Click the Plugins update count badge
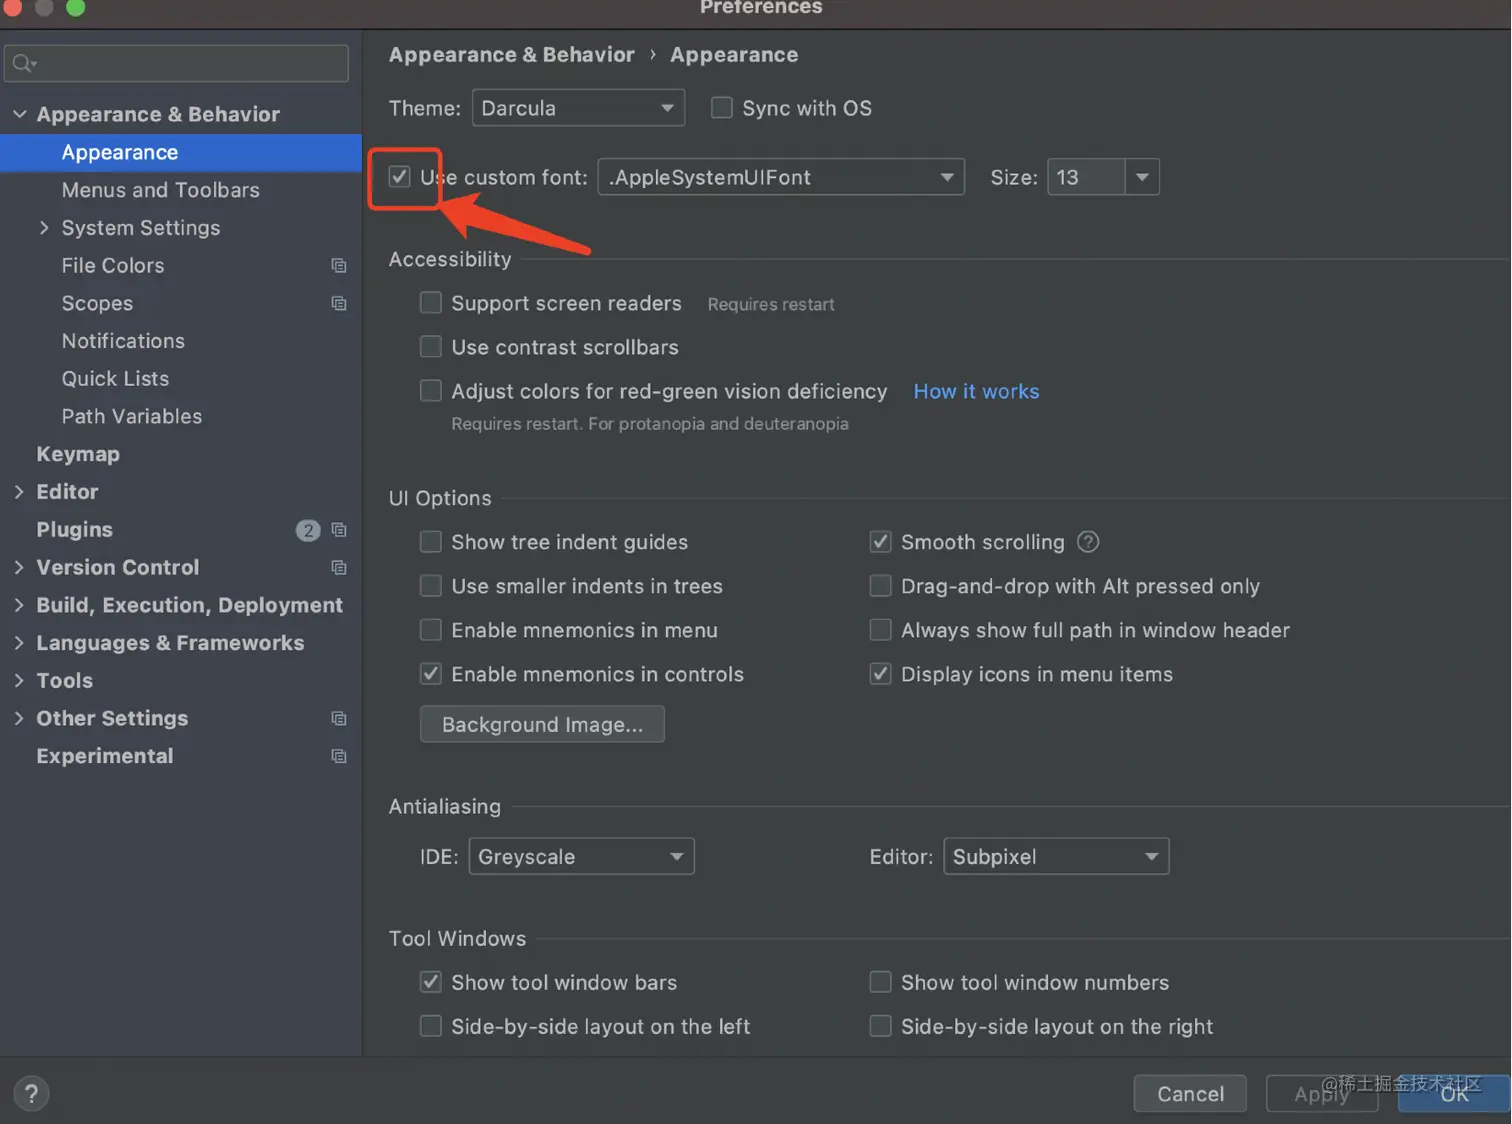Screen dimensions: 1512x1124 [x=308, y=530]
